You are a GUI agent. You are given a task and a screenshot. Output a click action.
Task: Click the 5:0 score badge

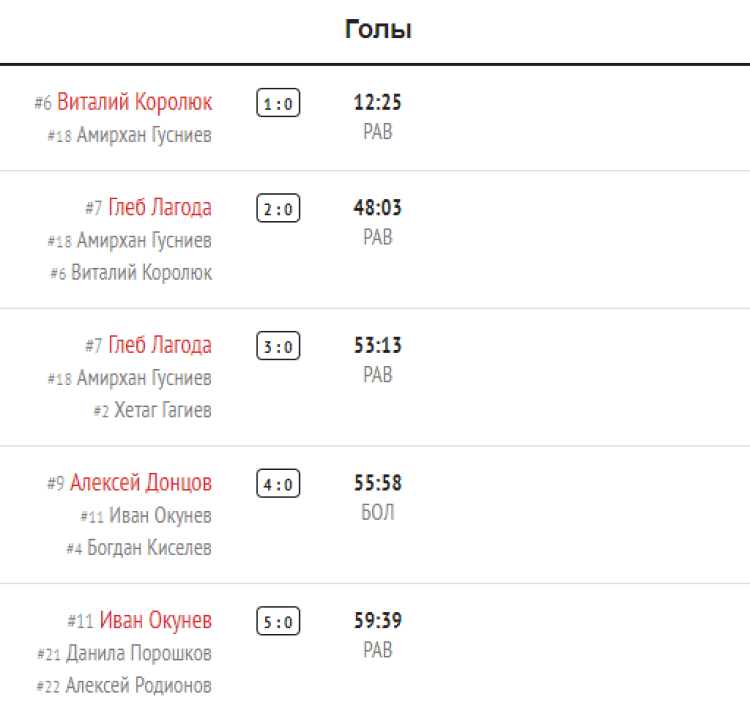(x=278, y=622)
